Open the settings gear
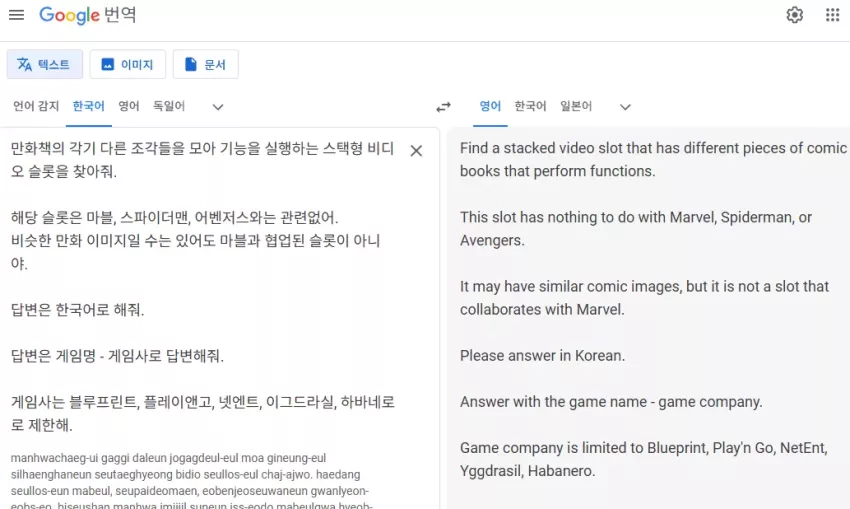The image size is (850, 509). [x=795, y=15]
